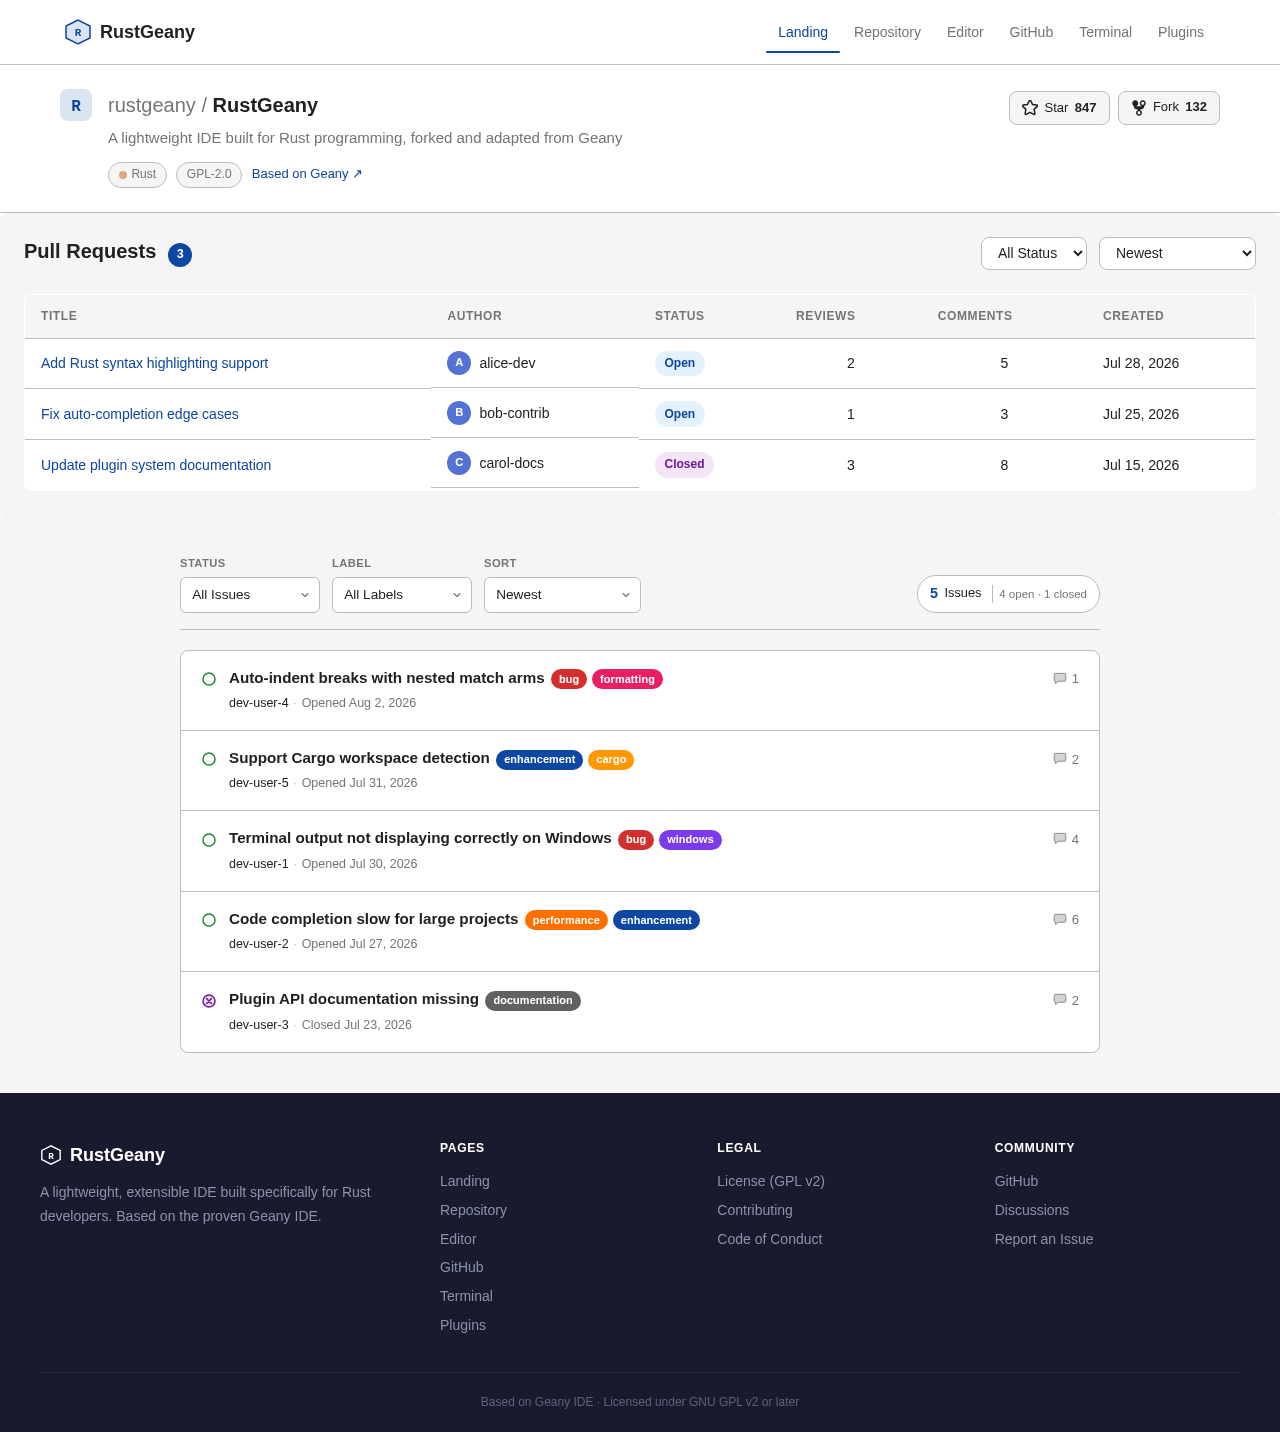Open the Newest pull request sort dropdown
The width and height of the screenshot is (1280, 1432).
1177,253
